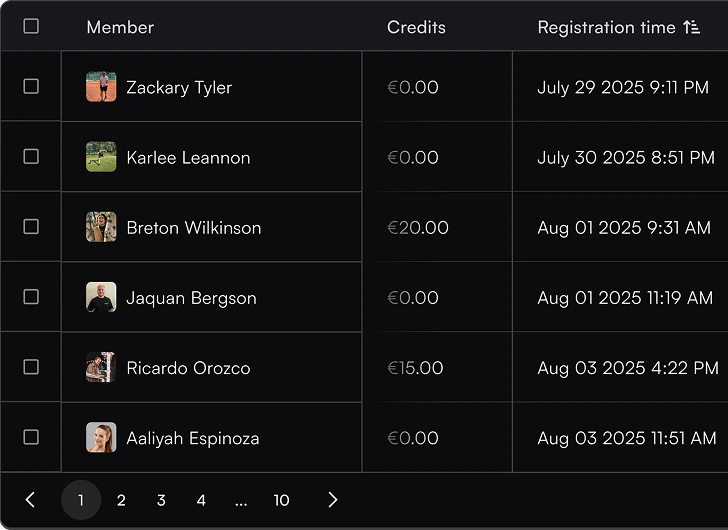
Task: Jump to page 10
Action: tap(281, 500)
